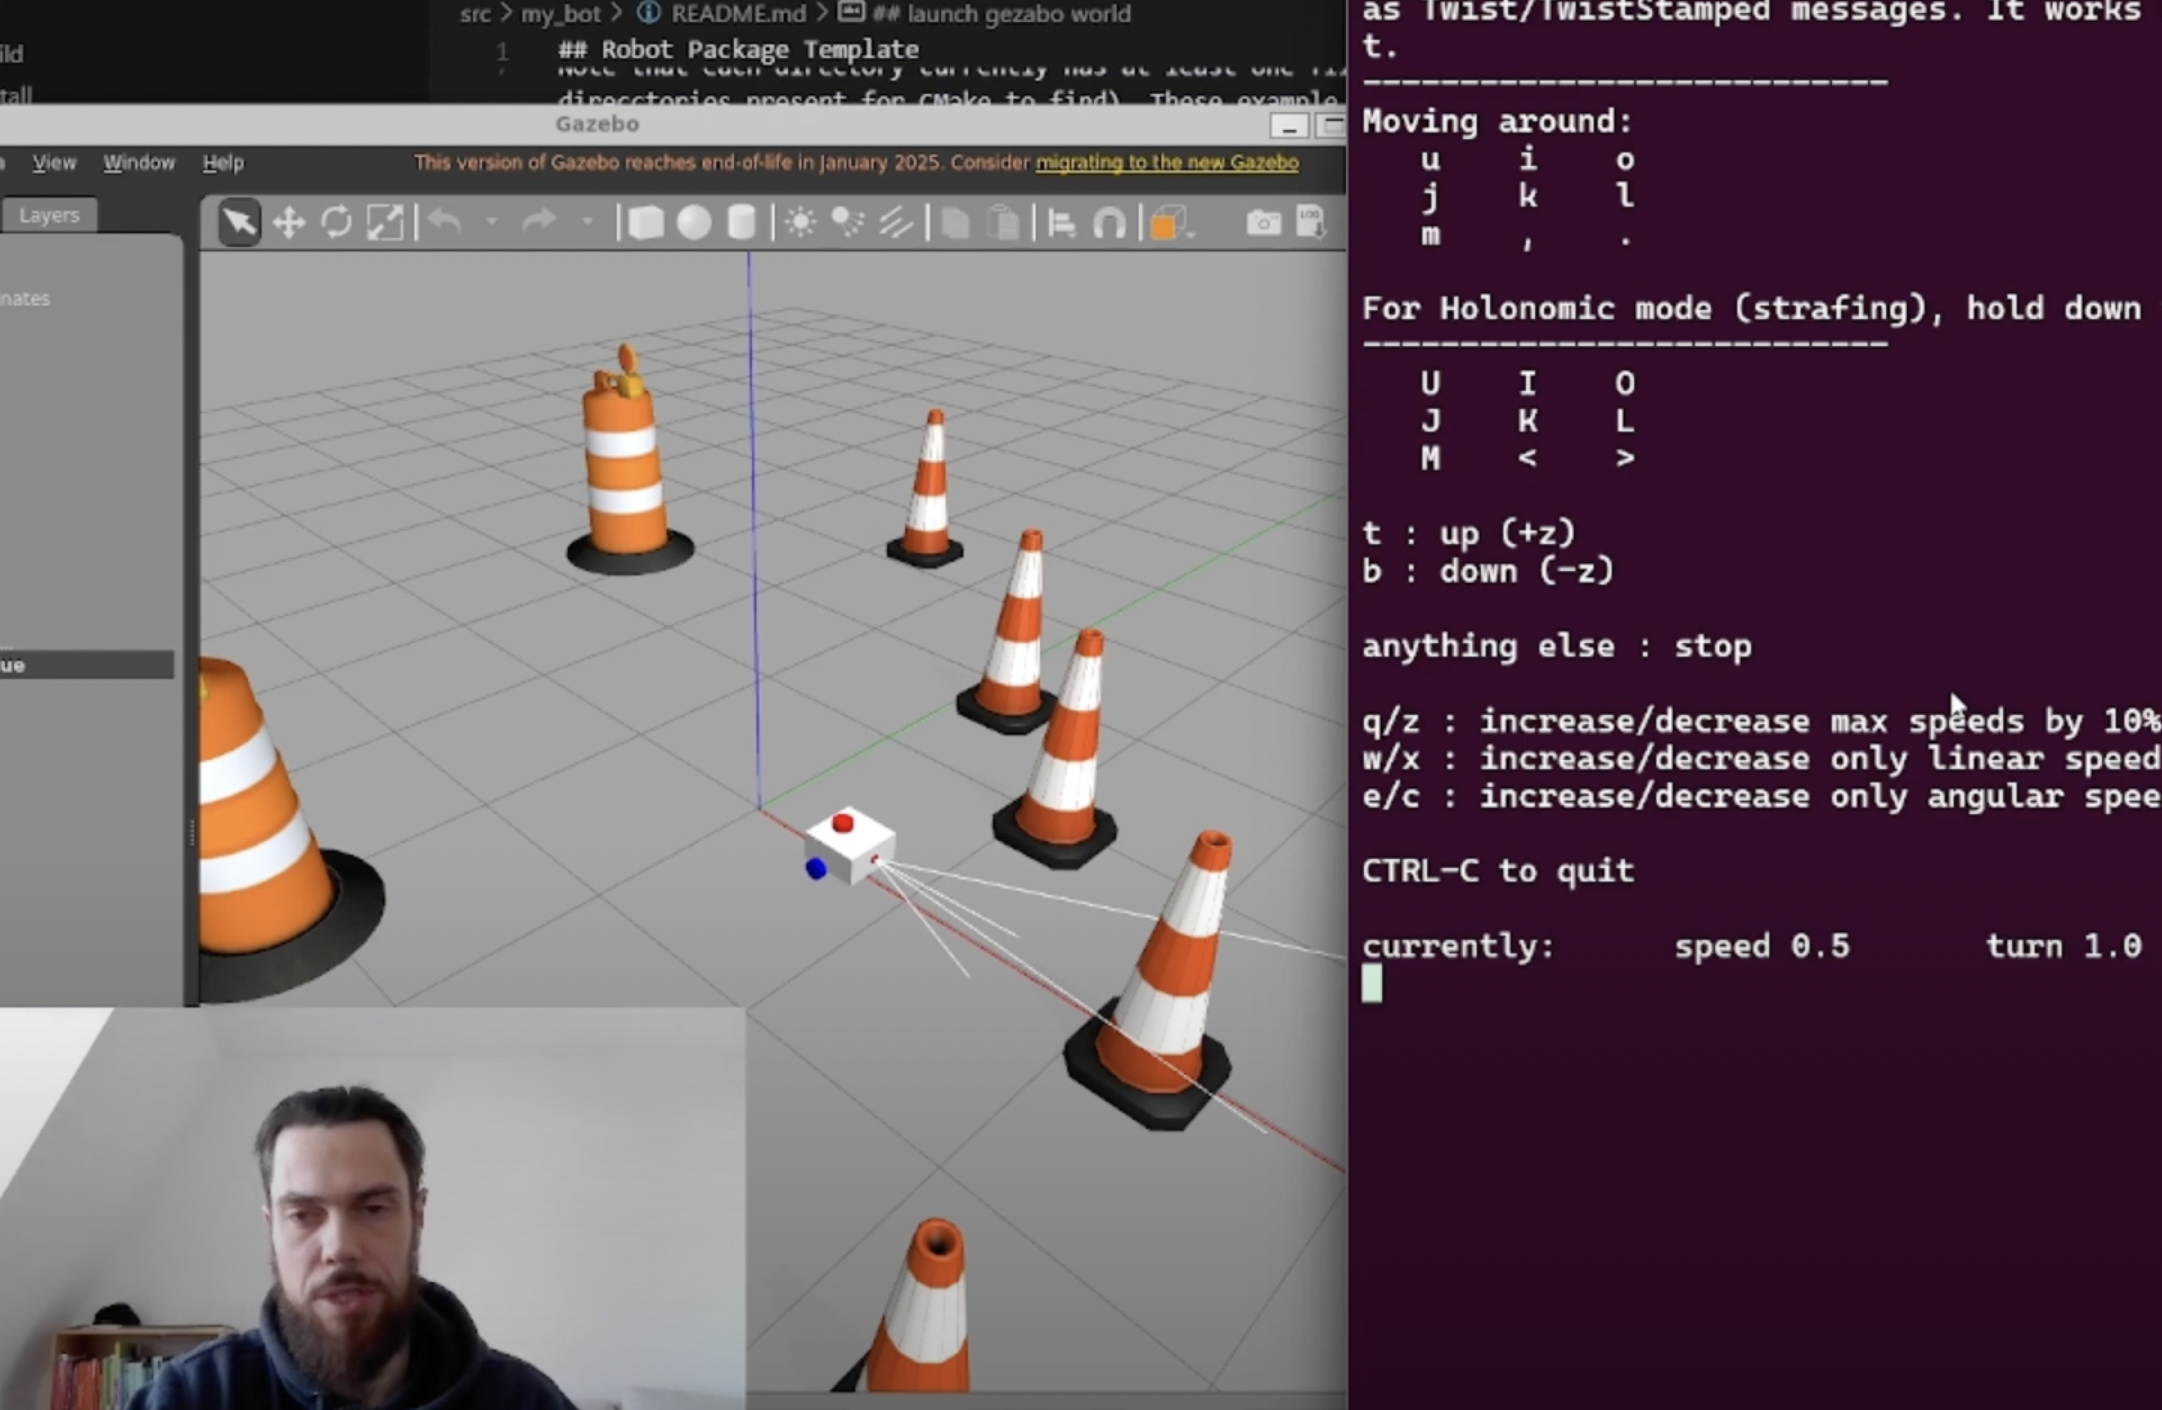The image size is (2162, 1410).
Task: Click the copy icon in toolbar
Action: pos(955,223)
